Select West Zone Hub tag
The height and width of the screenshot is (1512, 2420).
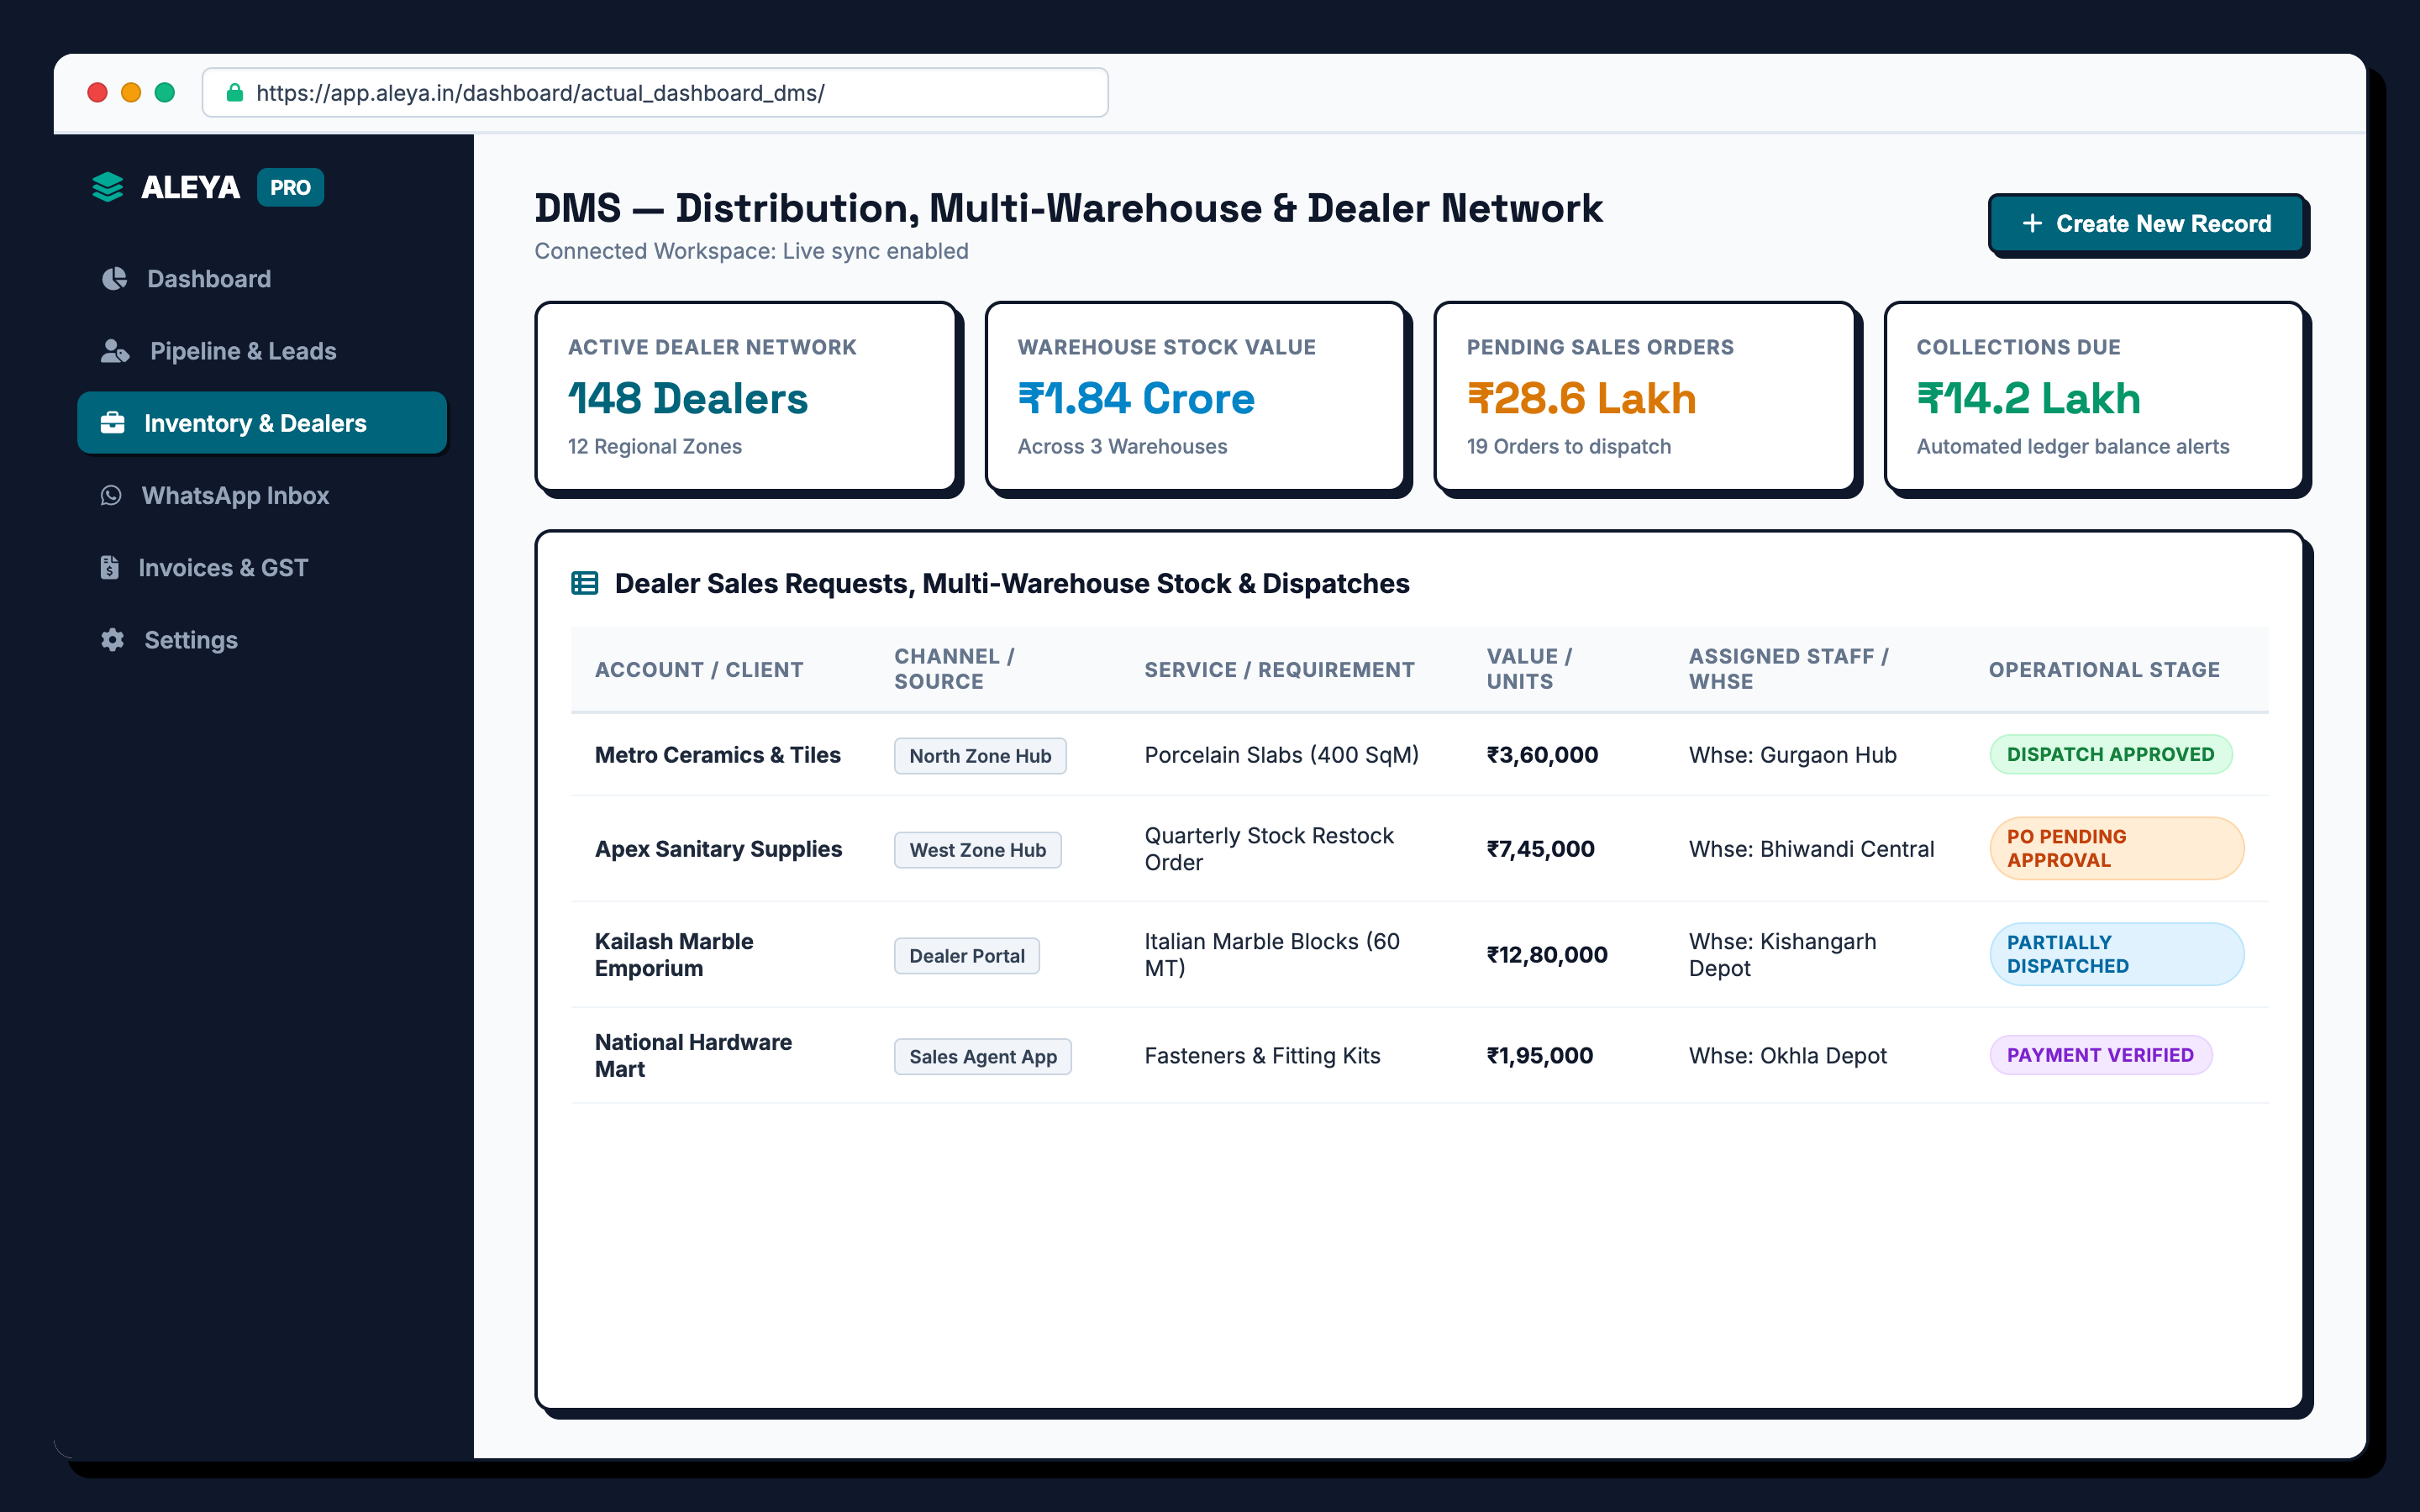click(x=977, y=850)
